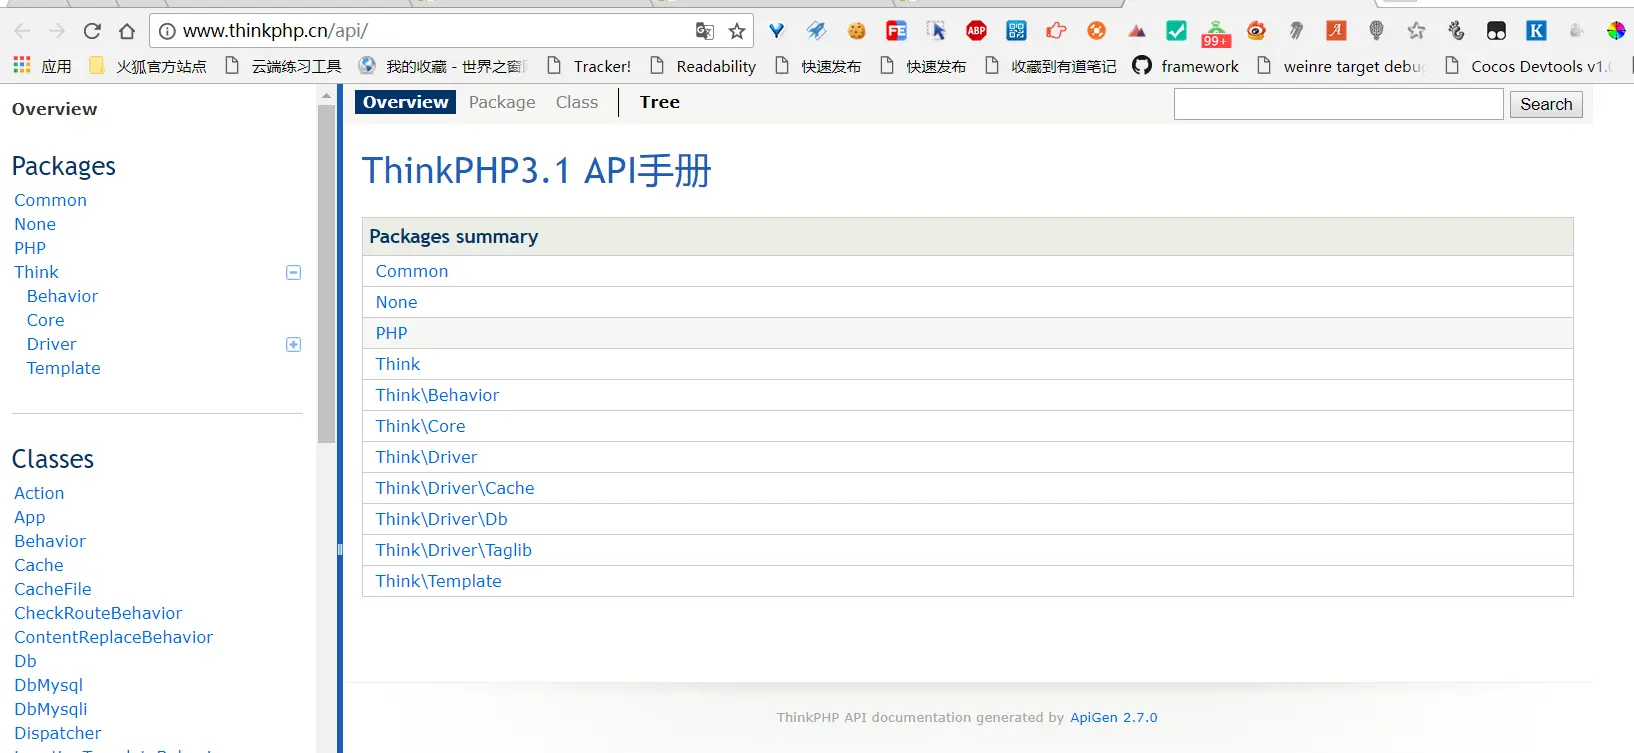Open the Package tab

point(502,102)
